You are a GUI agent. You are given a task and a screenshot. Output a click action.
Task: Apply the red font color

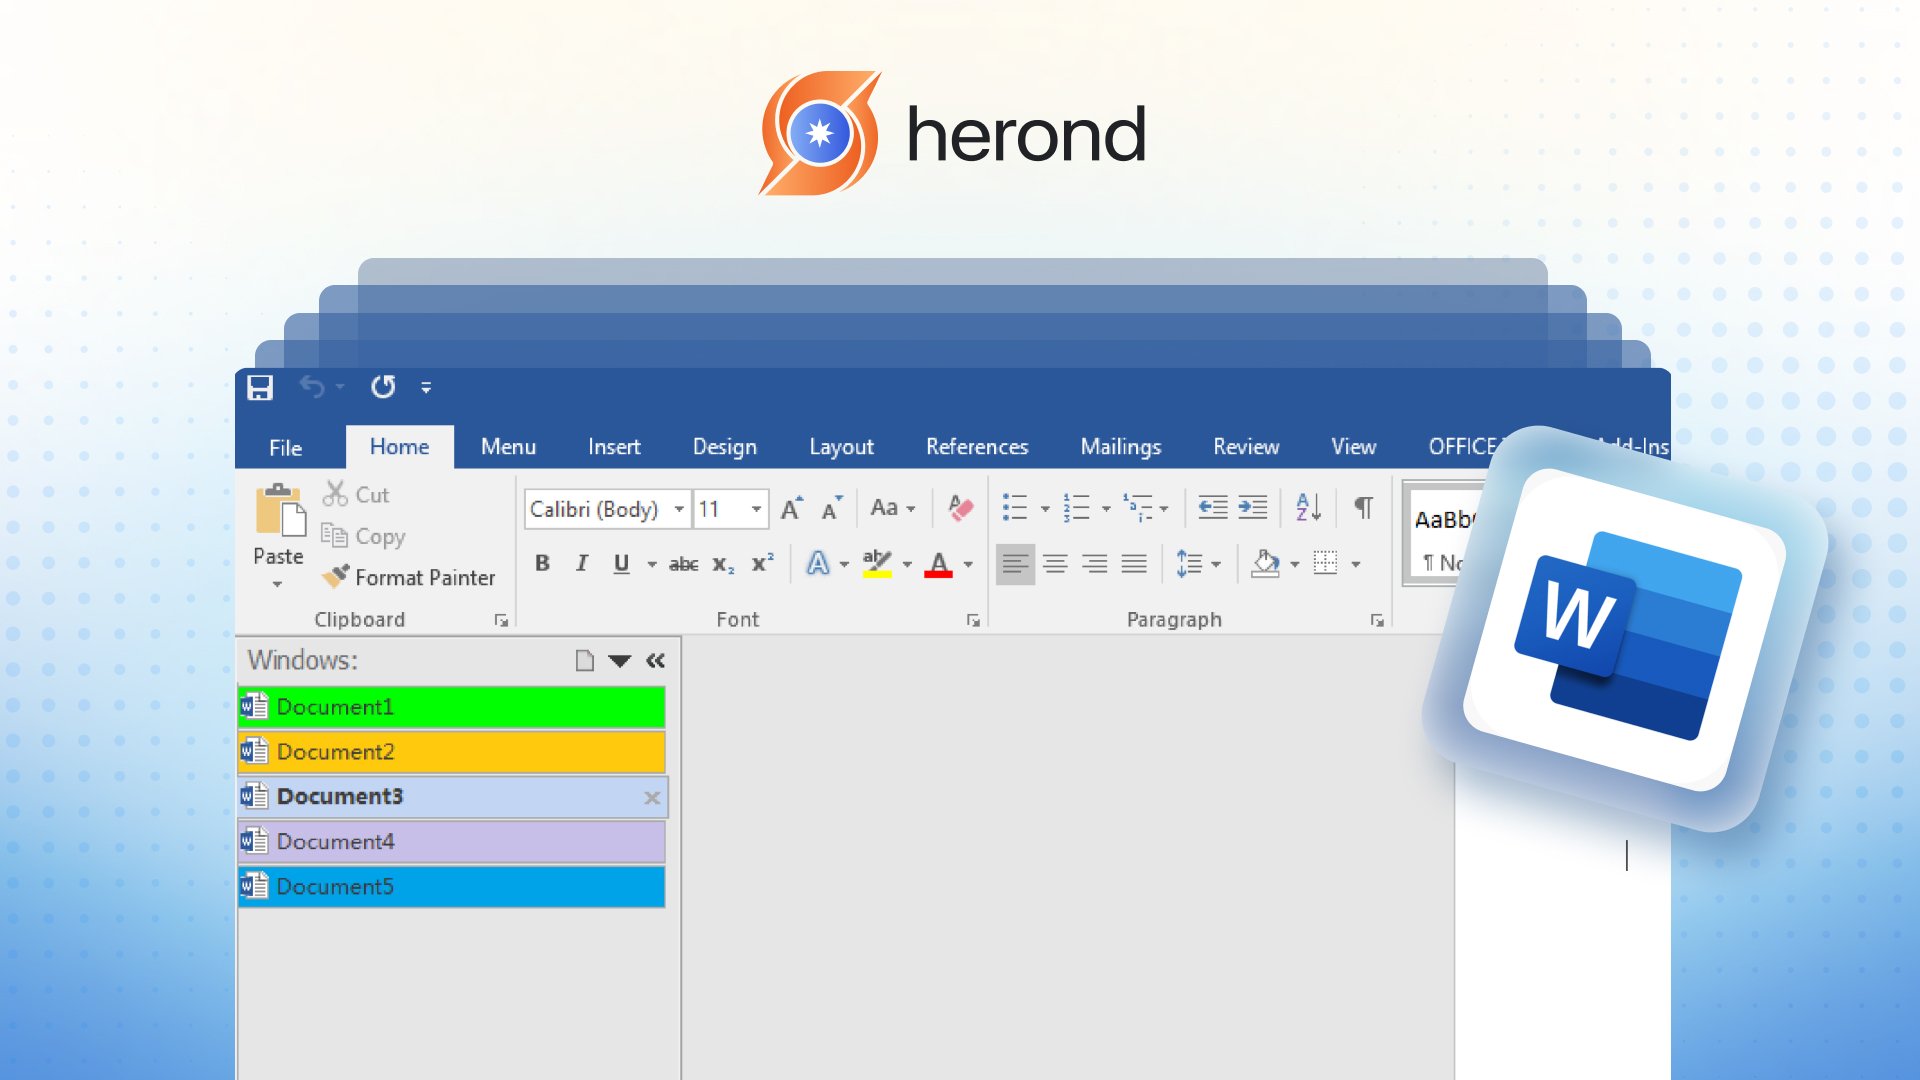click(x=938, y=563)
